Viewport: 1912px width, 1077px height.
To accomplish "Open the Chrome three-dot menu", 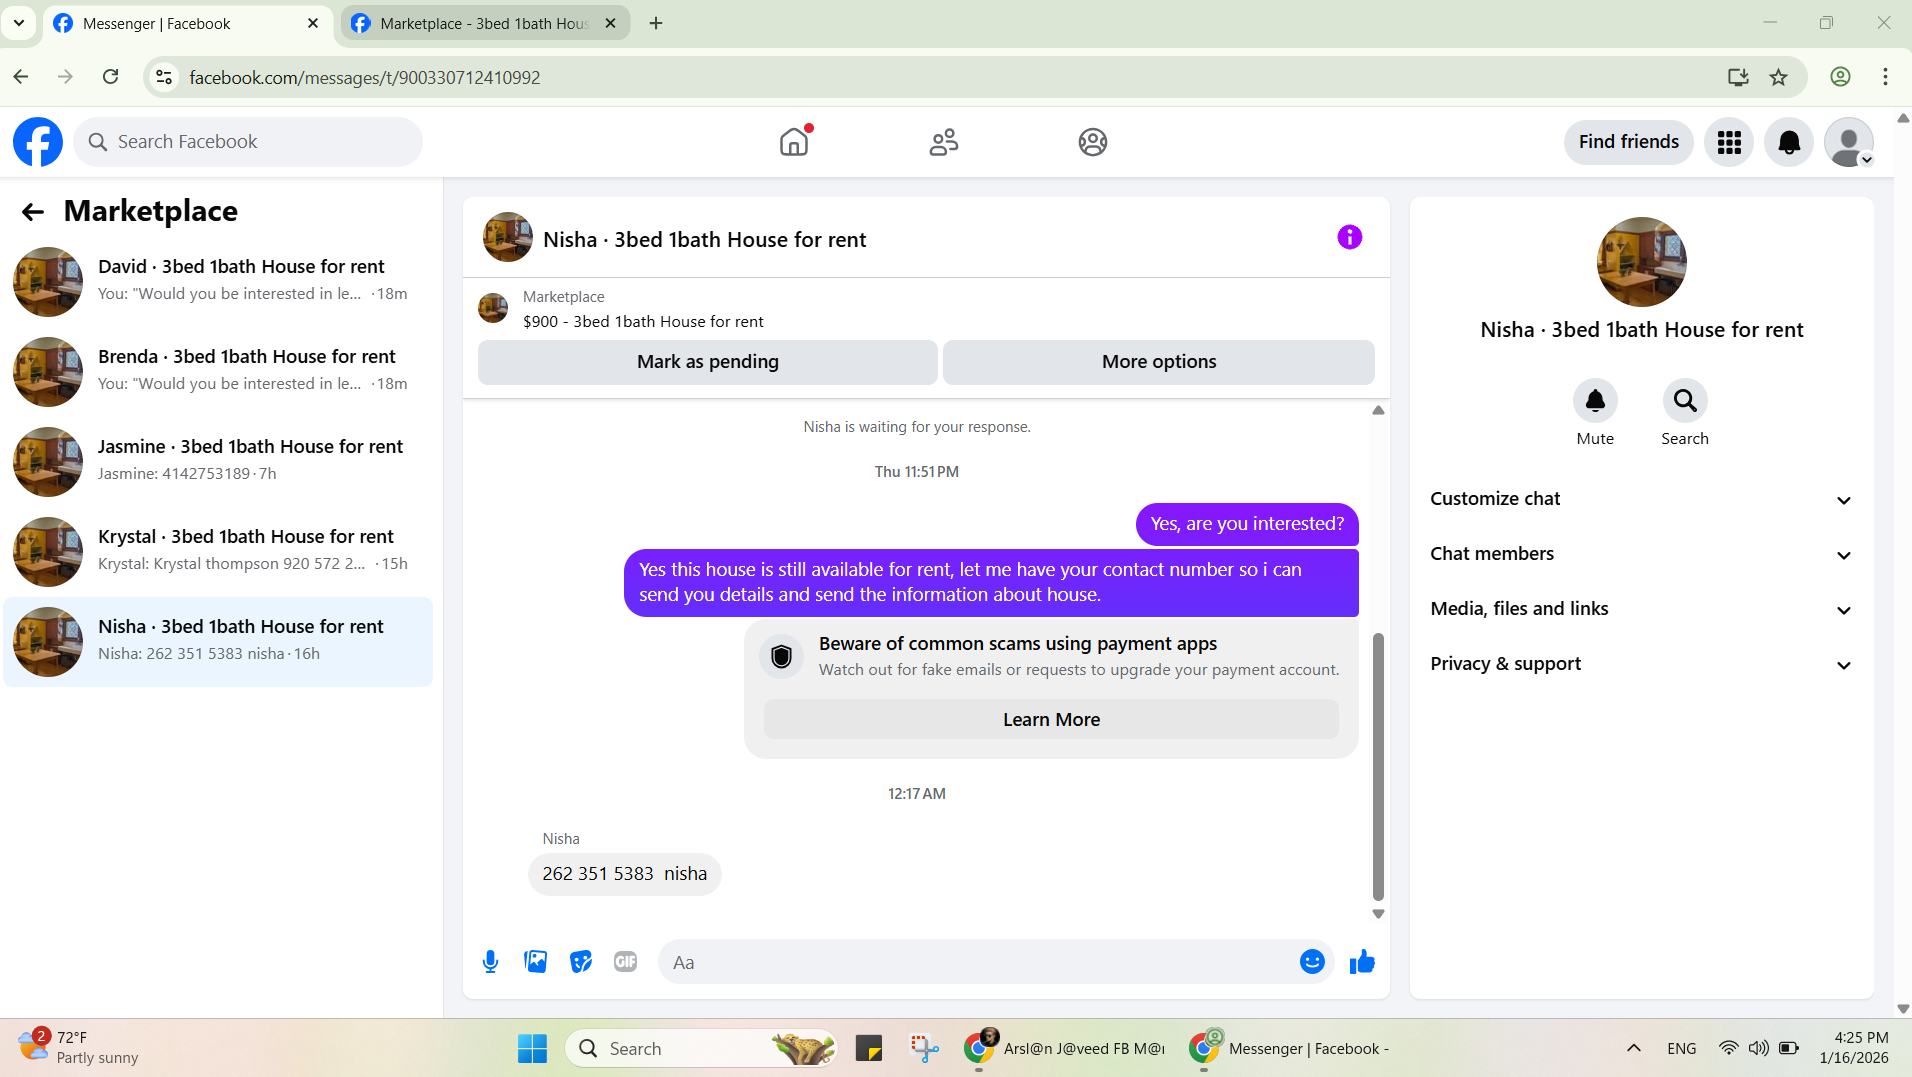I will pyautogui.click(x=1885, y=77).
